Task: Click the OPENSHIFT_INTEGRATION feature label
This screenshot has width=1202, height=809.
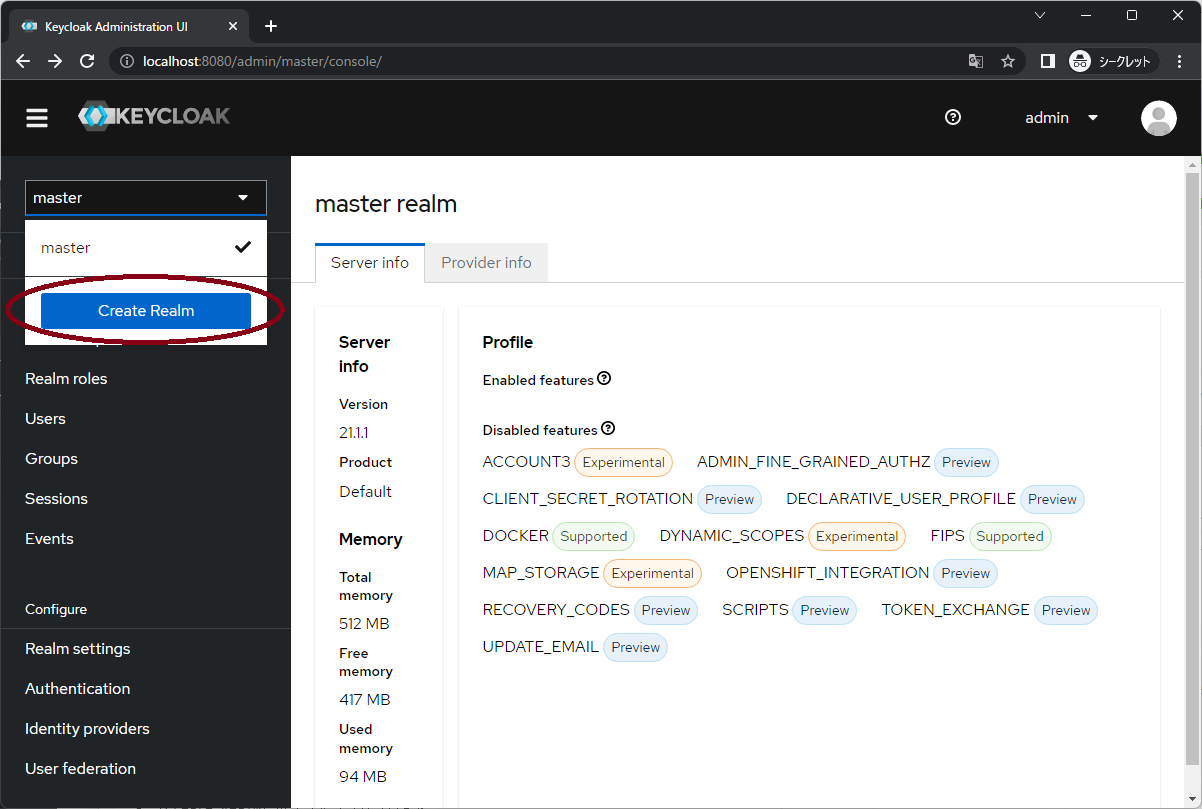Action: click(828, 572)
